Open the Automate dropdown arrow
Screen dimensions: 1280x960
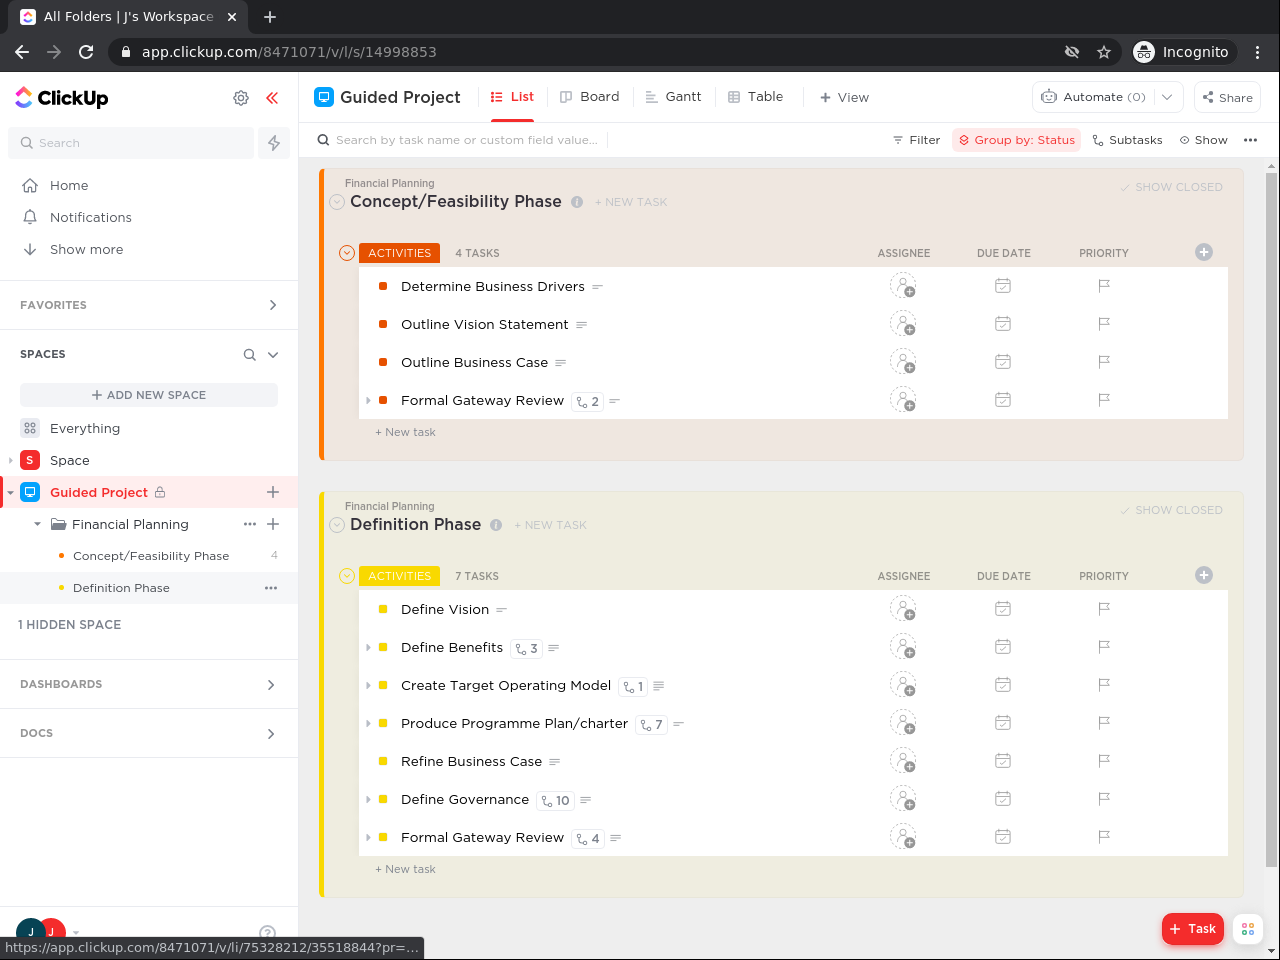[x=1167, y=97]
